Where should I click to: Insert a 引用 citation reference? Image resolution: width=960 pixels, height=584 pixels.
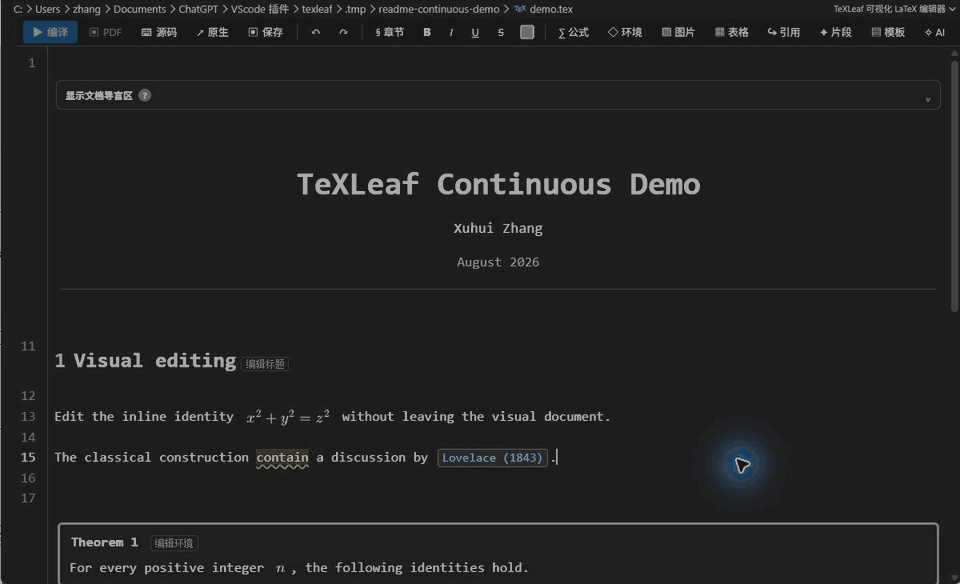click(x=784, y=32)
